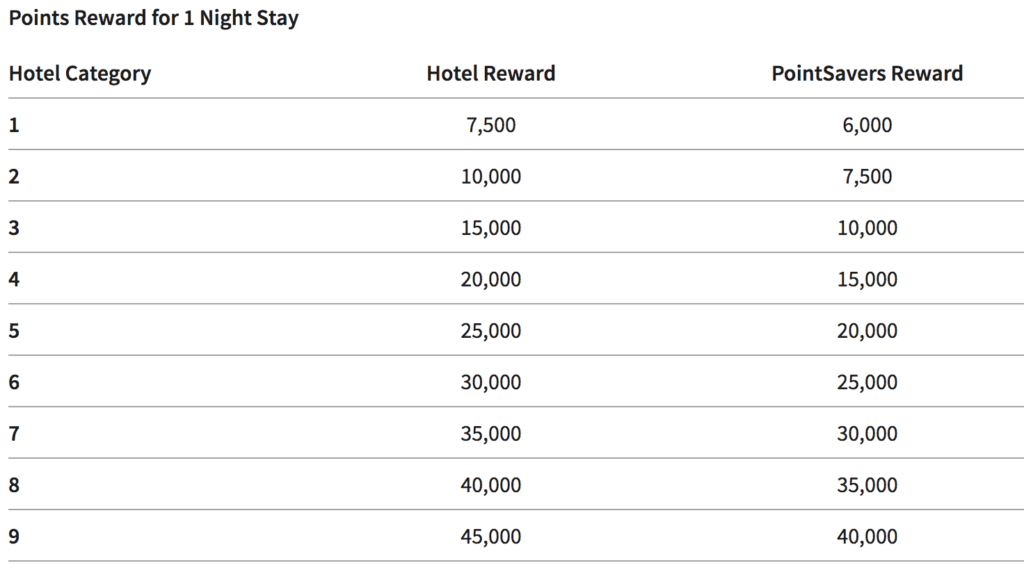Screen dimensions: 1024x570
Task: Select the Hotel Reward value for category 4
Action: pos(491,280)
